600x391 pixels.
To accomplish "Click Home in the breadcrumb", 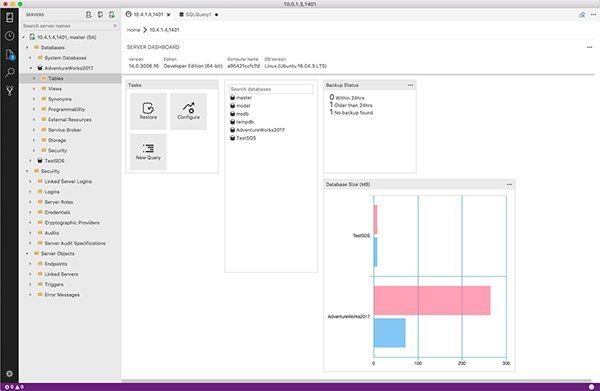I will (134, 30).
